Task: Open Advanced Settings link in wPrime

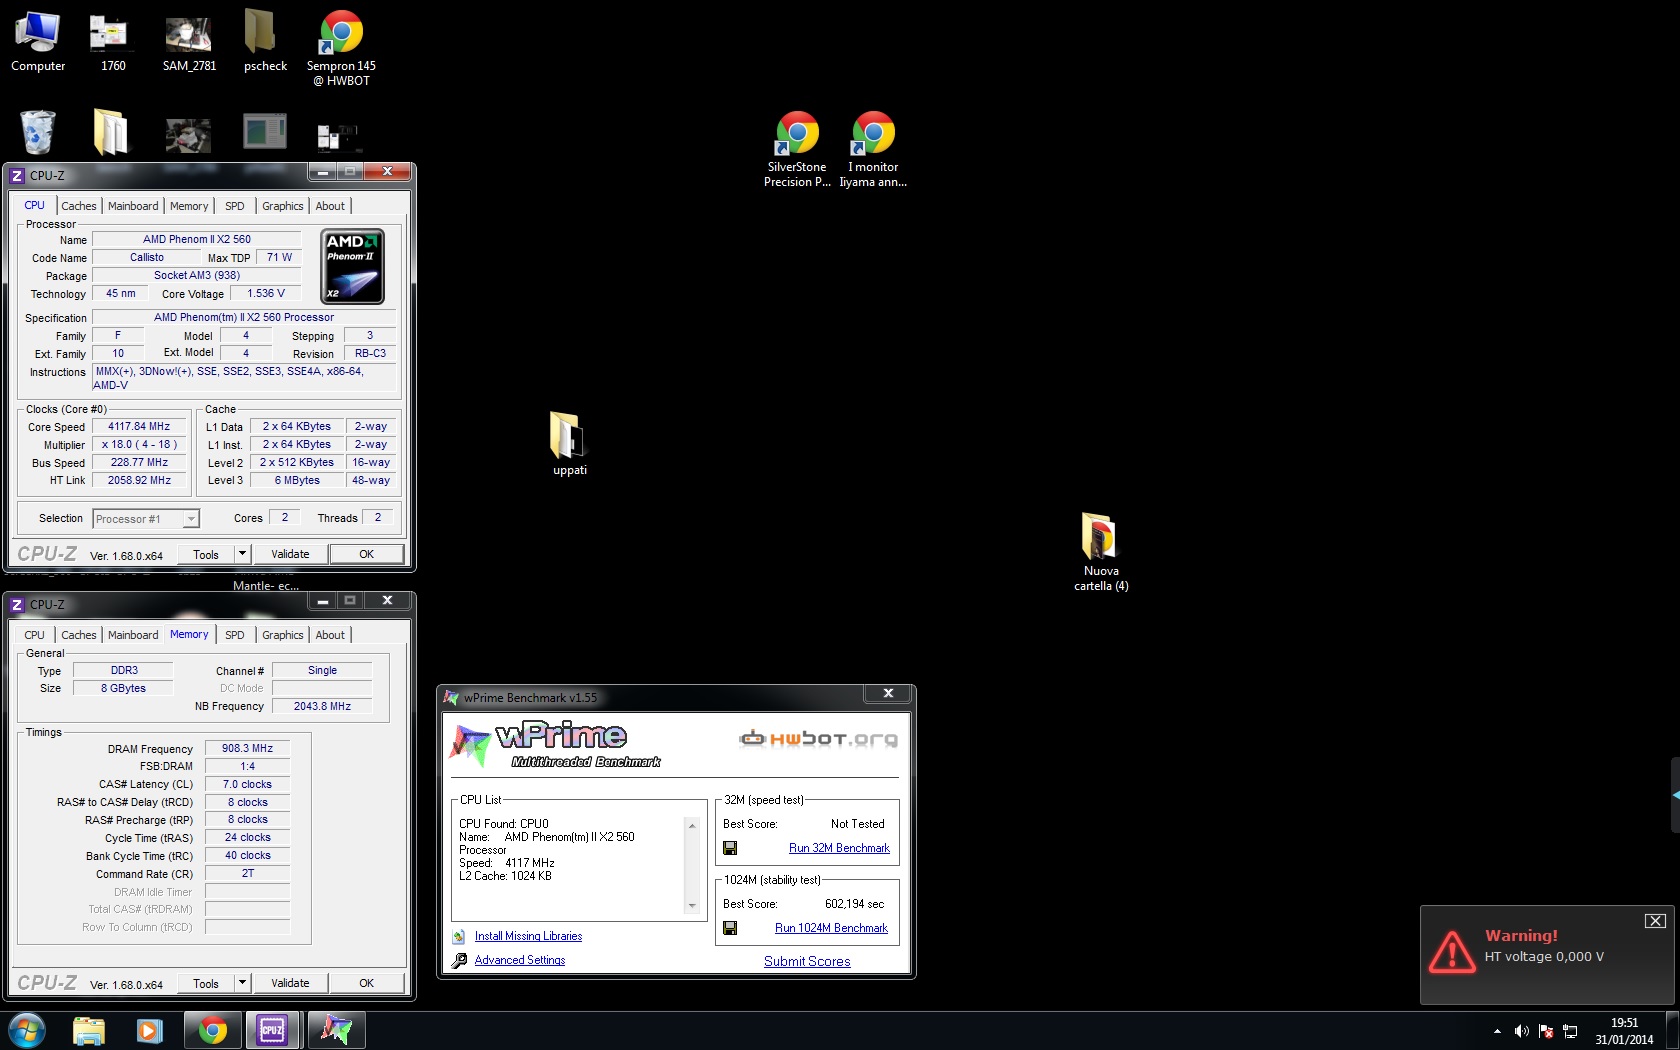Action: click(520, 960)
